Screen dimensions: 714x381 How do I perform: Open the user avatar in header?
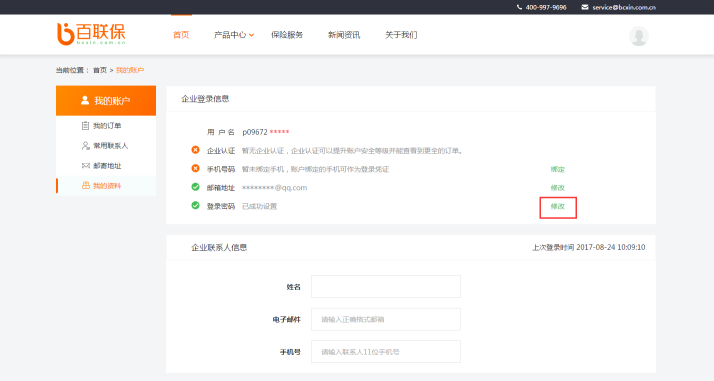coord(639,36)
